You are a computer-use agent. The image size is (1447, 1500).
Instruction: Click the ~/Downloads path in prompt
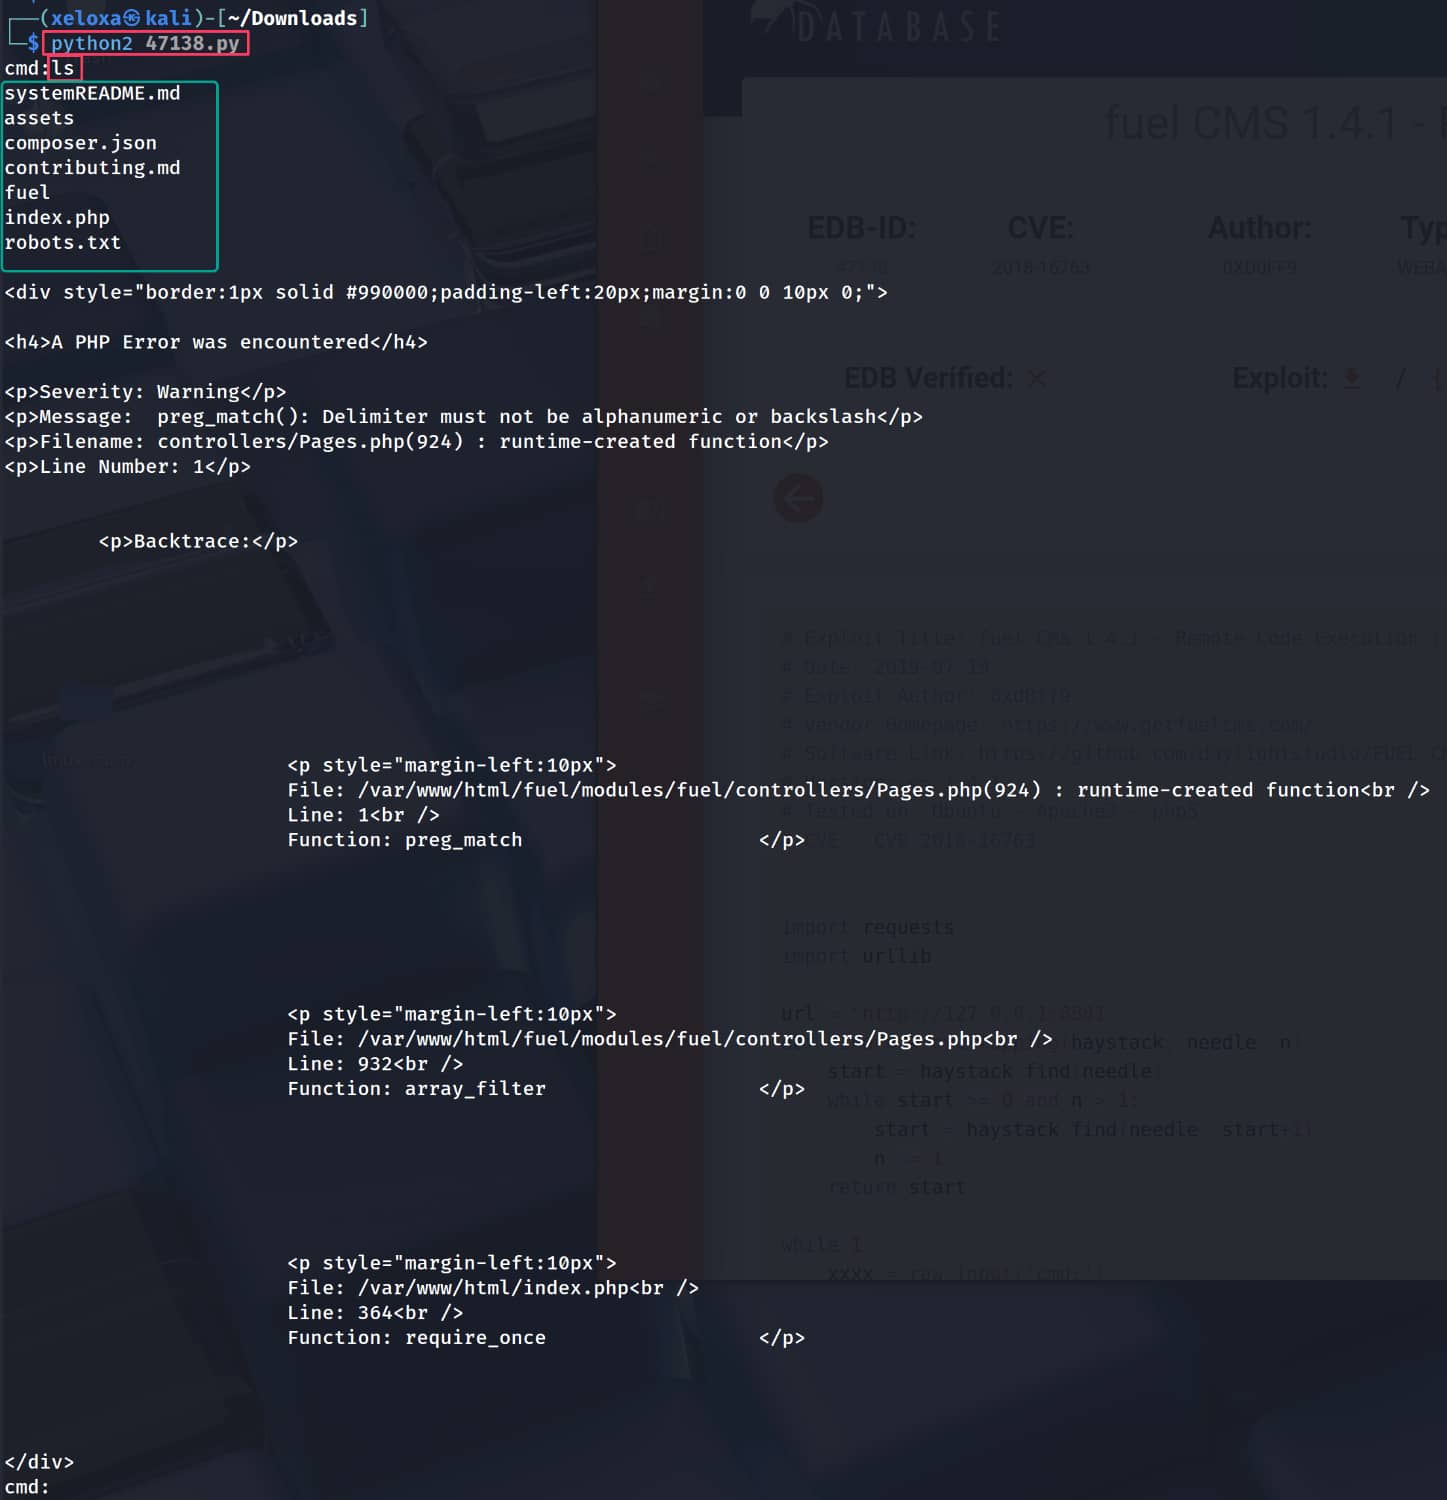point(292,18)
